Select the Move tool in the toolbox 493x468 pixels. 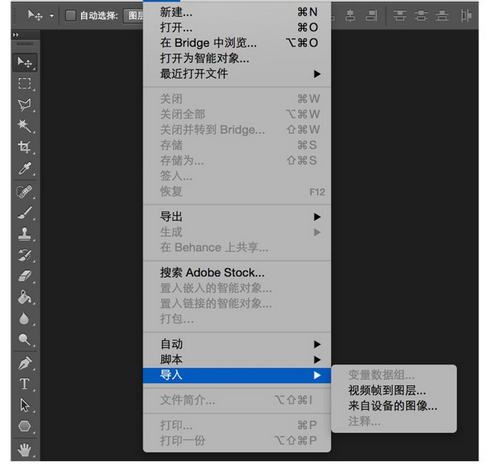[x=25, y=62]
